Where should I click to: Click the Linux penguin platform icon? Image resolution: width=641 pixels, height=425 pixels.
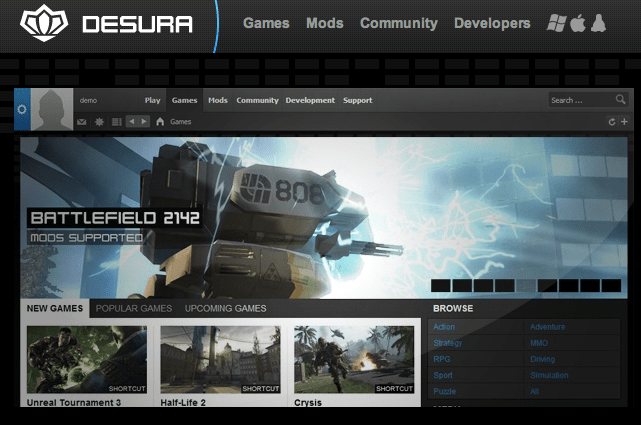click(598, 23)
